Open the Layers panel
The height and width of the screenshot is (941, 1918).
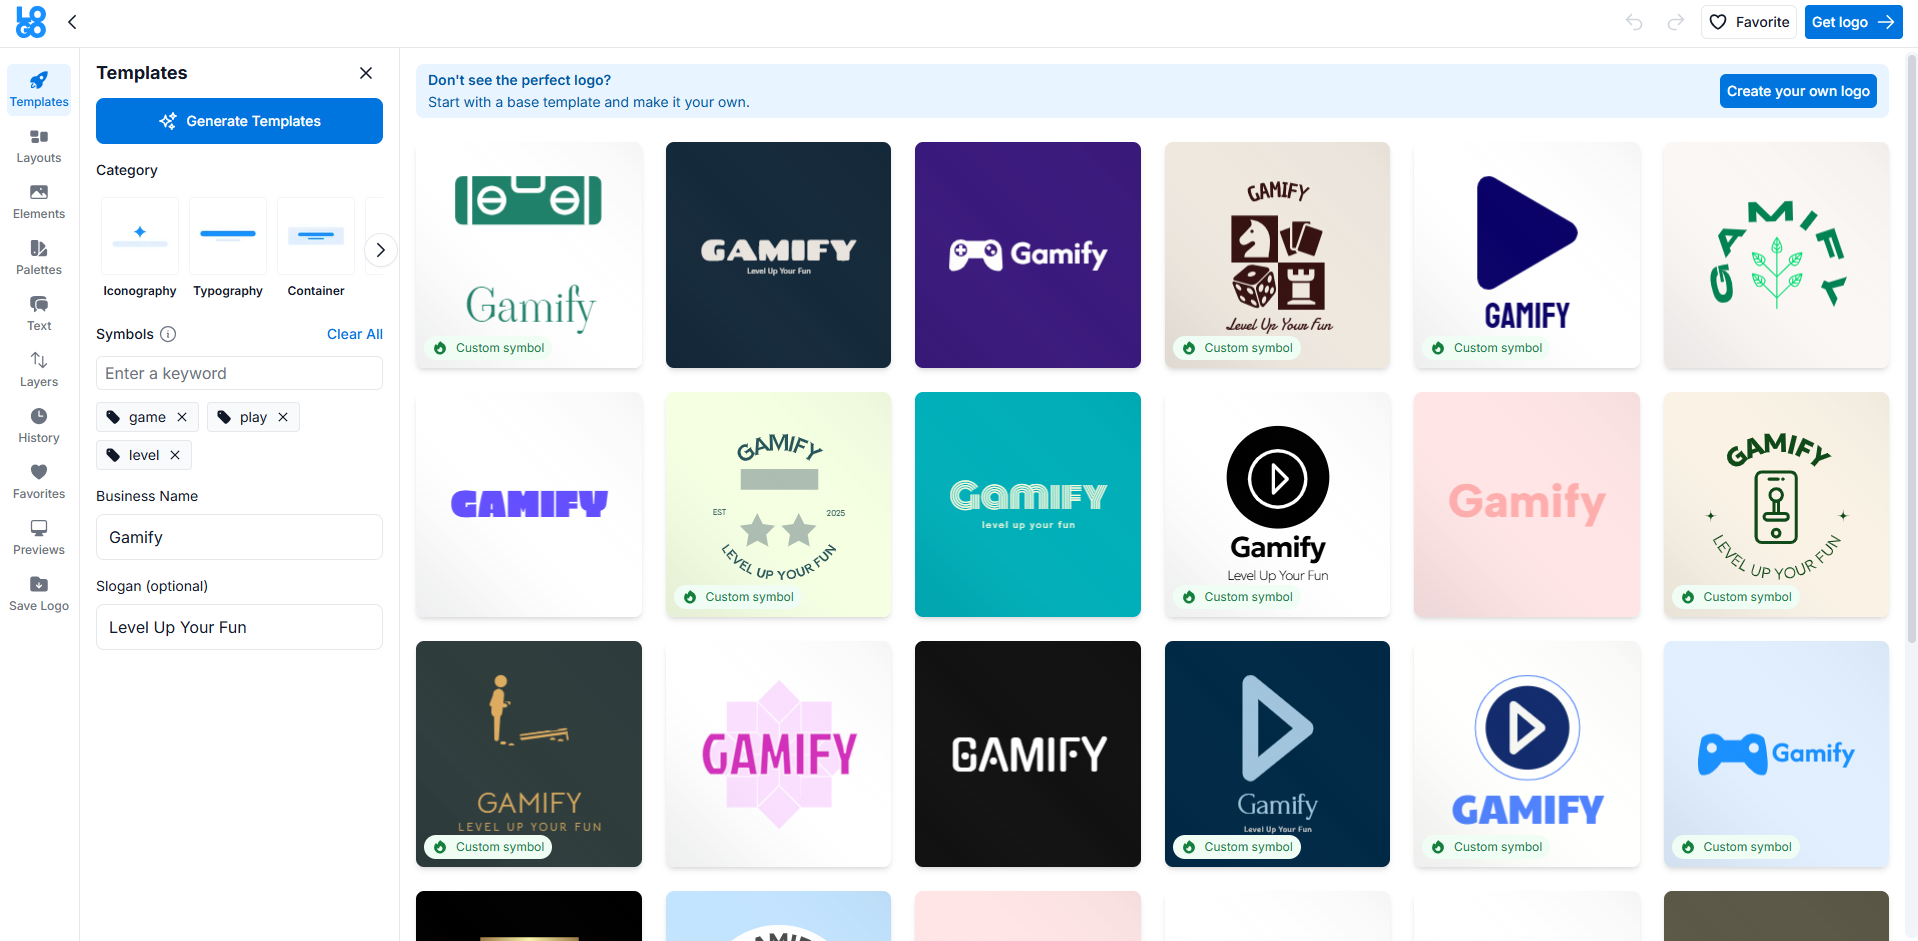coord(38,369)
